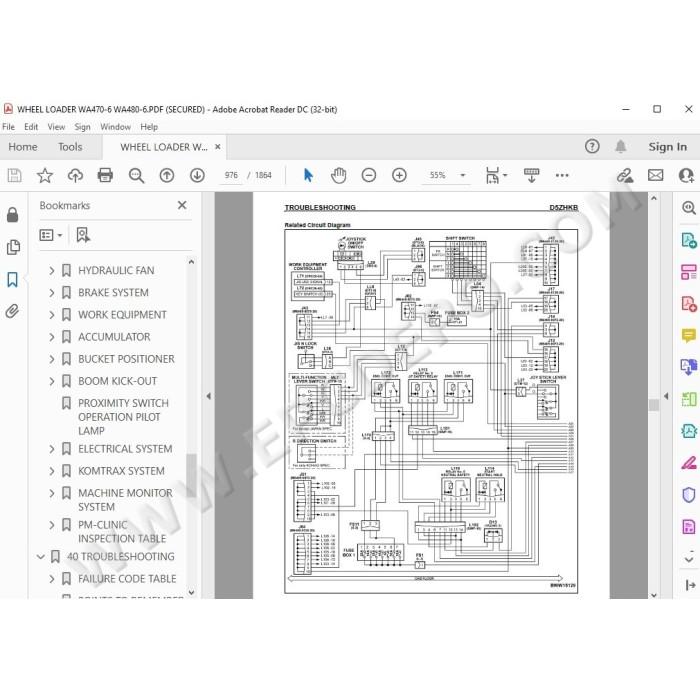Open the Attachments paperclip panel
The width and height of the screenshot is (700, 700).
[12, 311]
